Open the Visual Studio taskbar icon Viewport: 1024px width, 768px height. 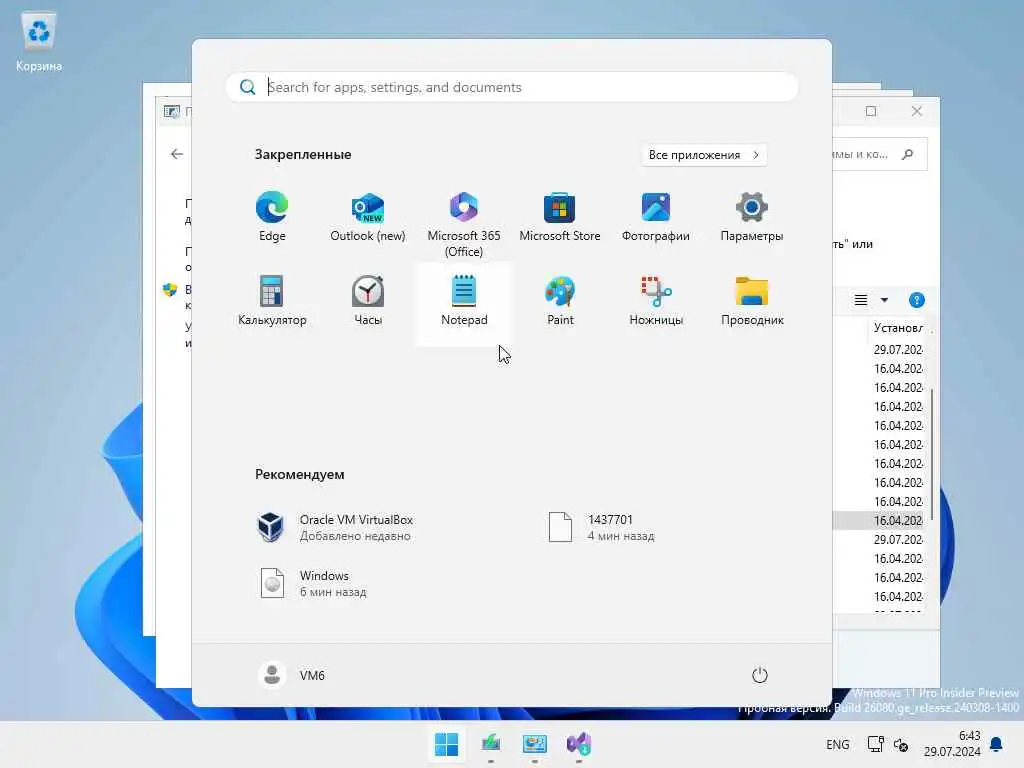[x=579, y=744]
